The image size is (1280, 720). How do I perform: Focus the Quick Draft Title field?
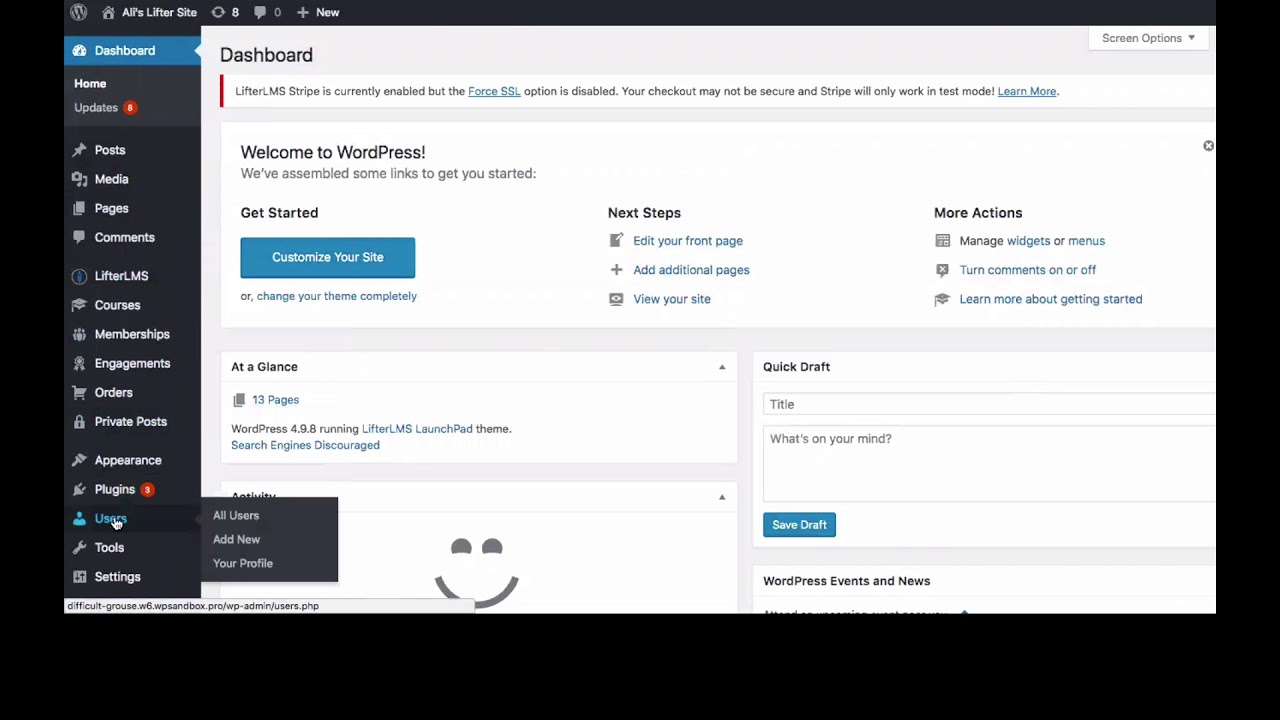989,404
